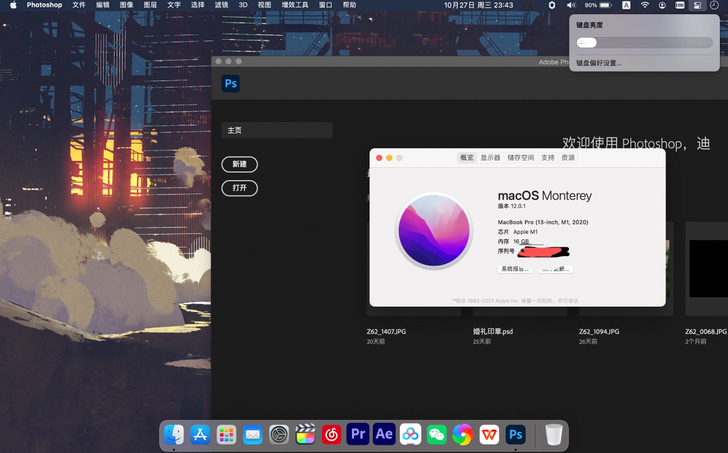Open the 视图 menu
The width and height of the screenshot is (728, 453).
[x=264, y=5]
